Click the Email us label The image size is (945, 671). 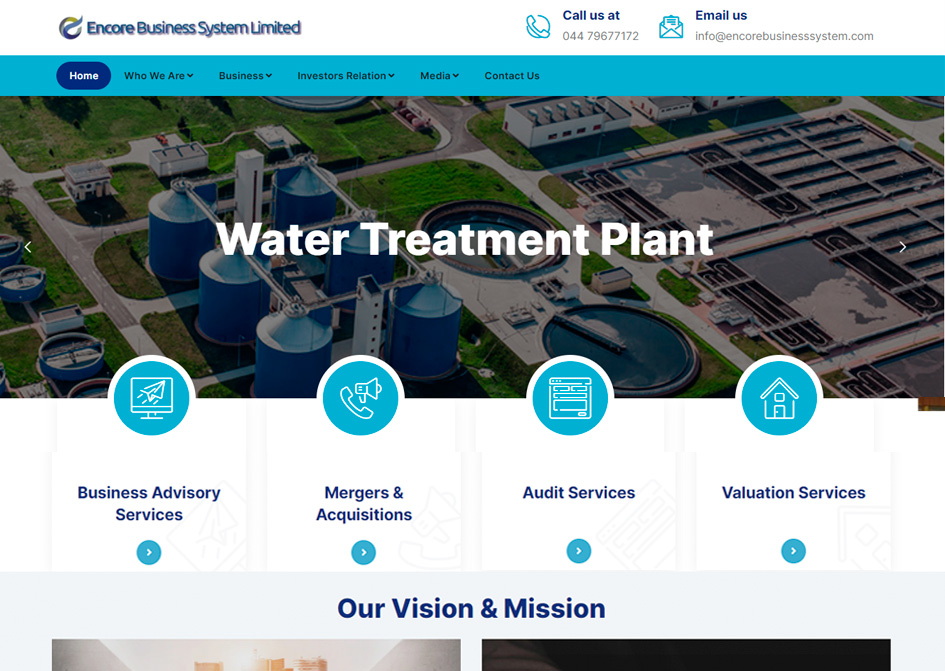pos(721,16)
